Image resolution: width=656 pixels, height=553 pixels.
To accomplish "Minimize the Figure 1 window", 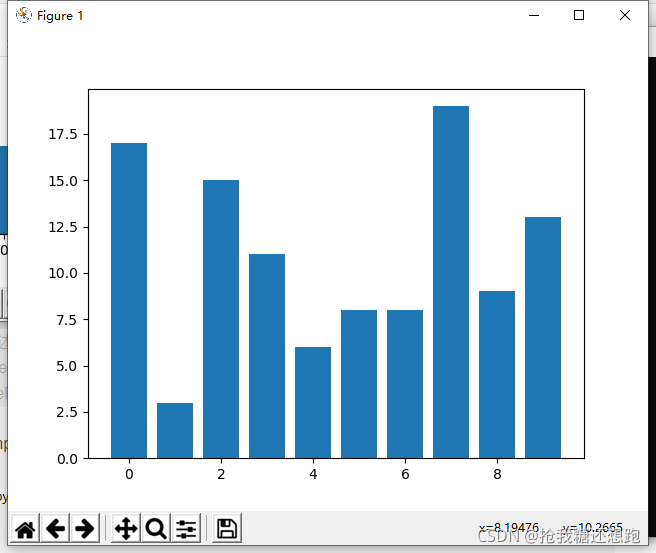I will [x=534, y=15].
